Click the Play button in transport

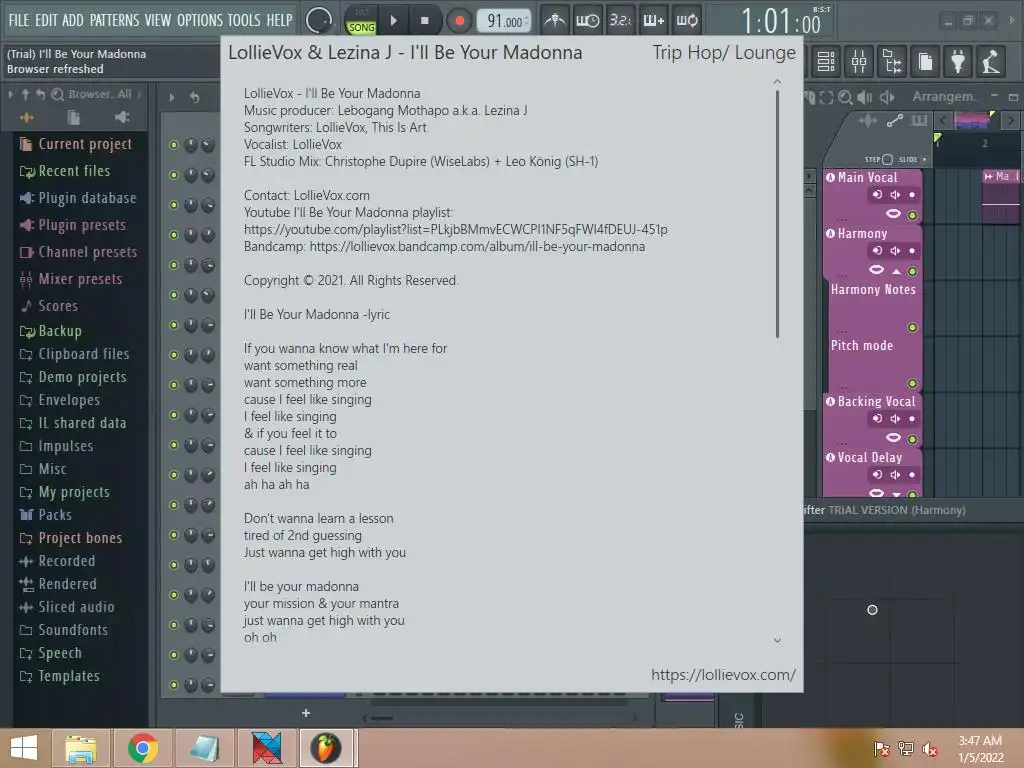click(x=394, y=21)
